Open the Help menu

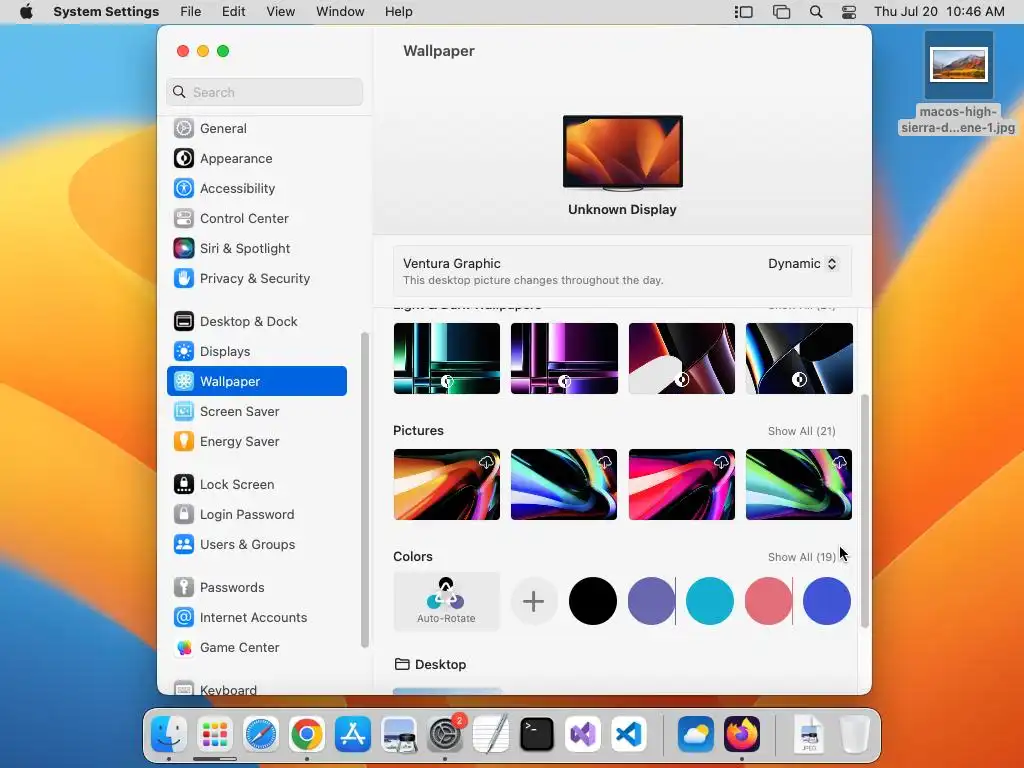398,12
